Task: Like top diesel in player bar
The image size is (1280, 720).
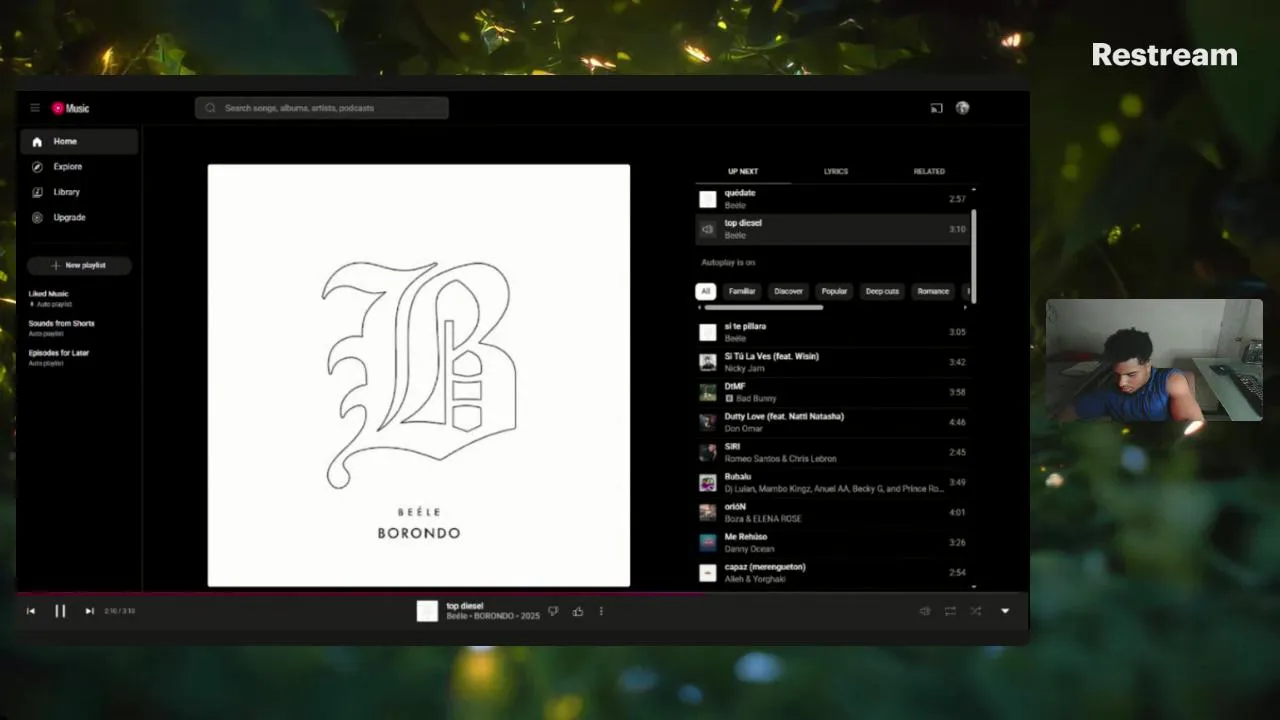Action: (x=578, y=611)
